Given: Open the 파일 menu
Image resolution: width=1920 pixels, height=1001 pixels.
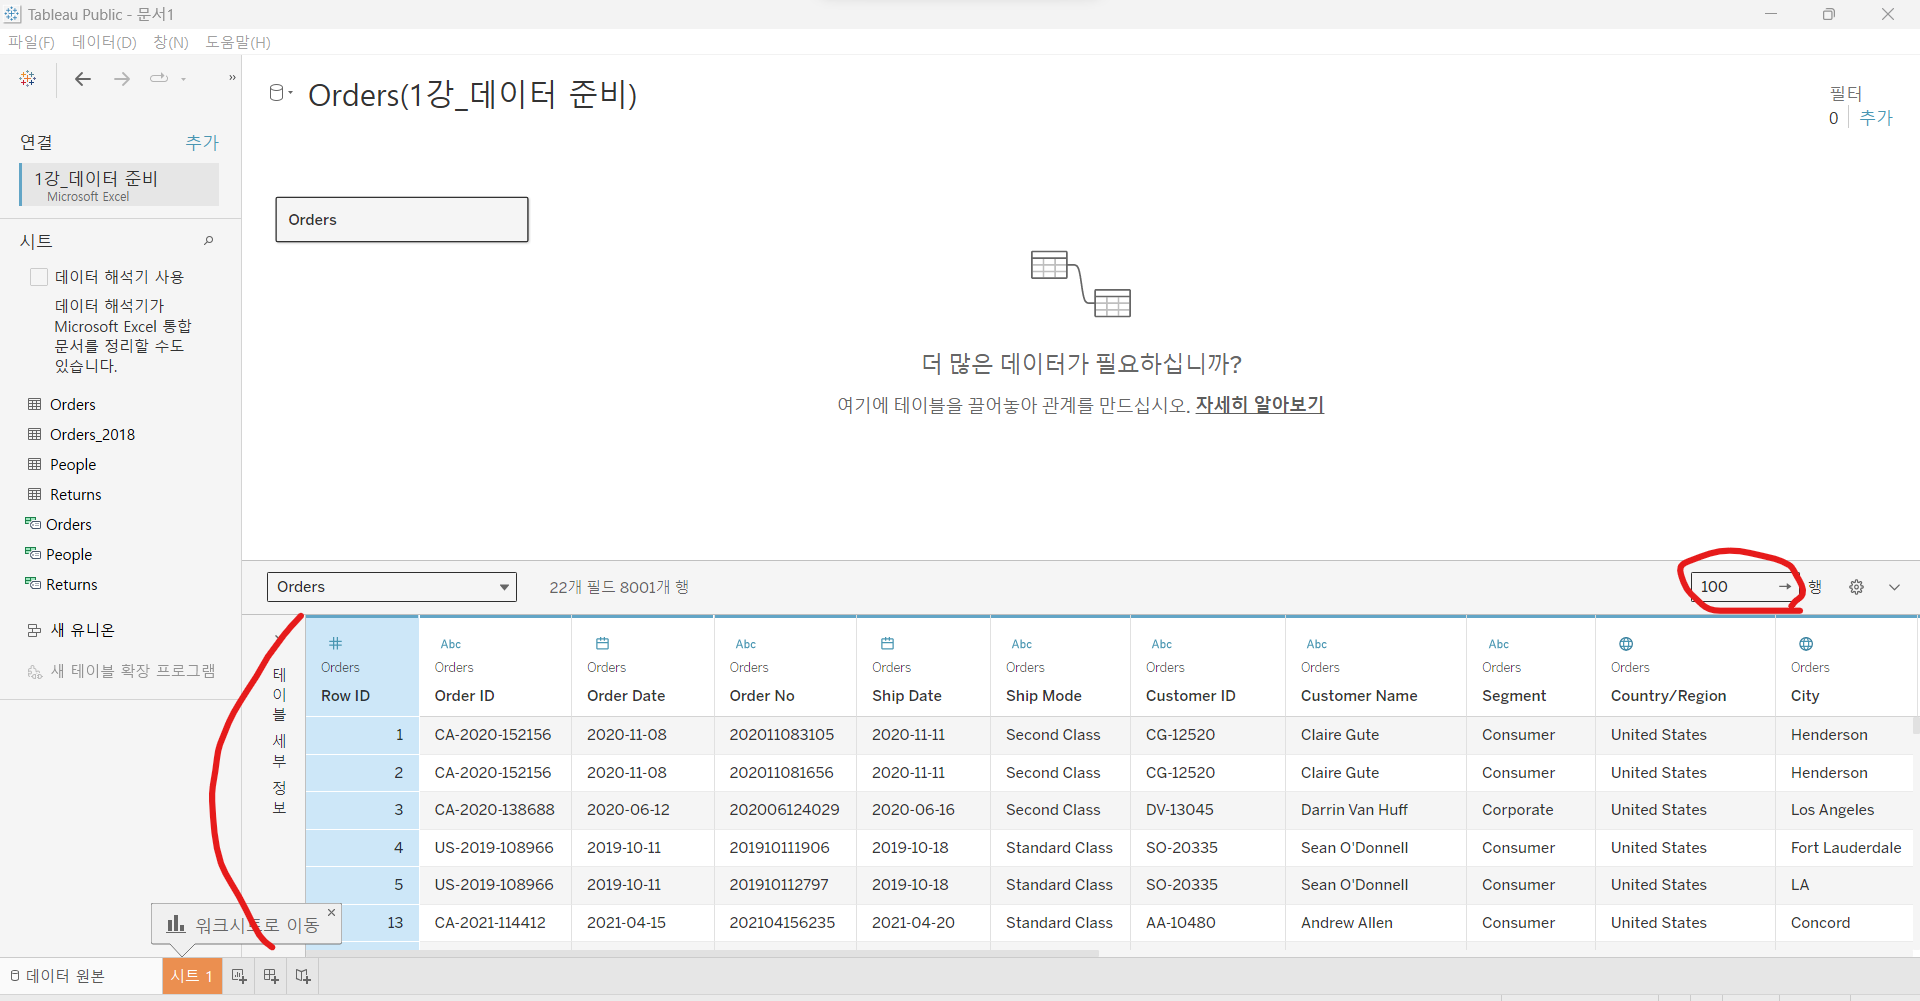Looking at the screenshot, I should point(31,42).
